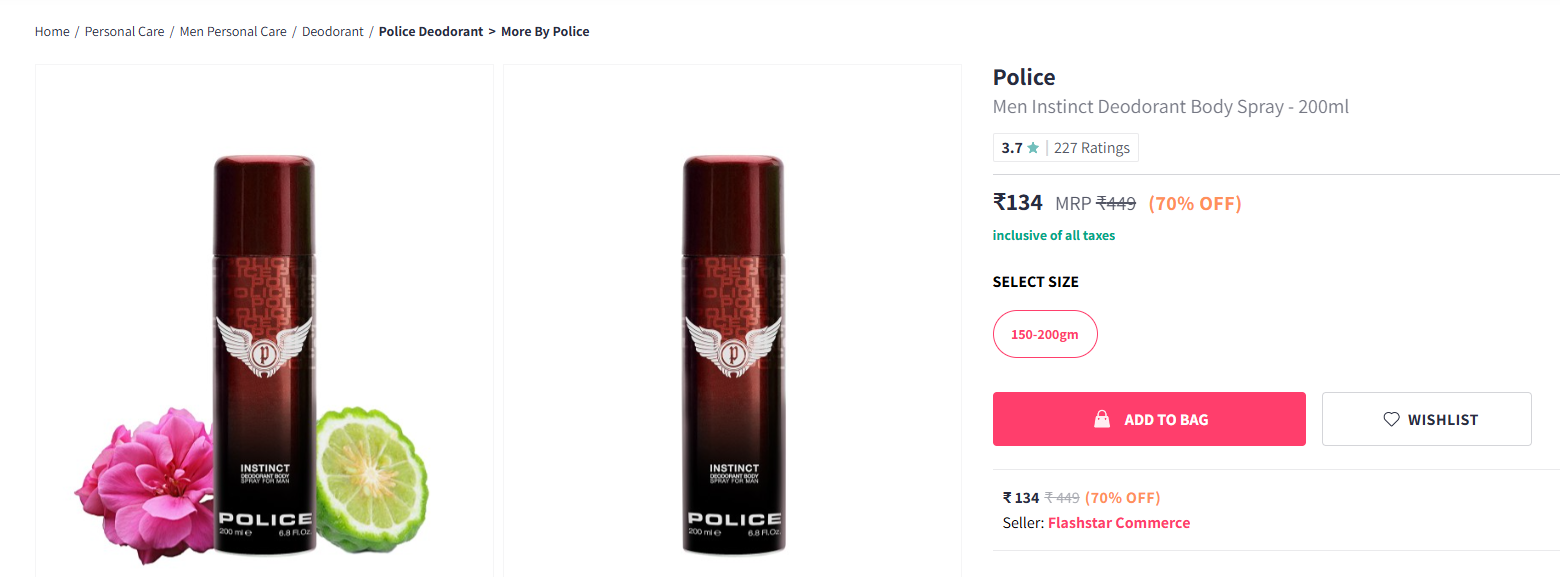
Task: Navigate to Men Personal Care breadcrumb
Action: click(x=233, y=32)
